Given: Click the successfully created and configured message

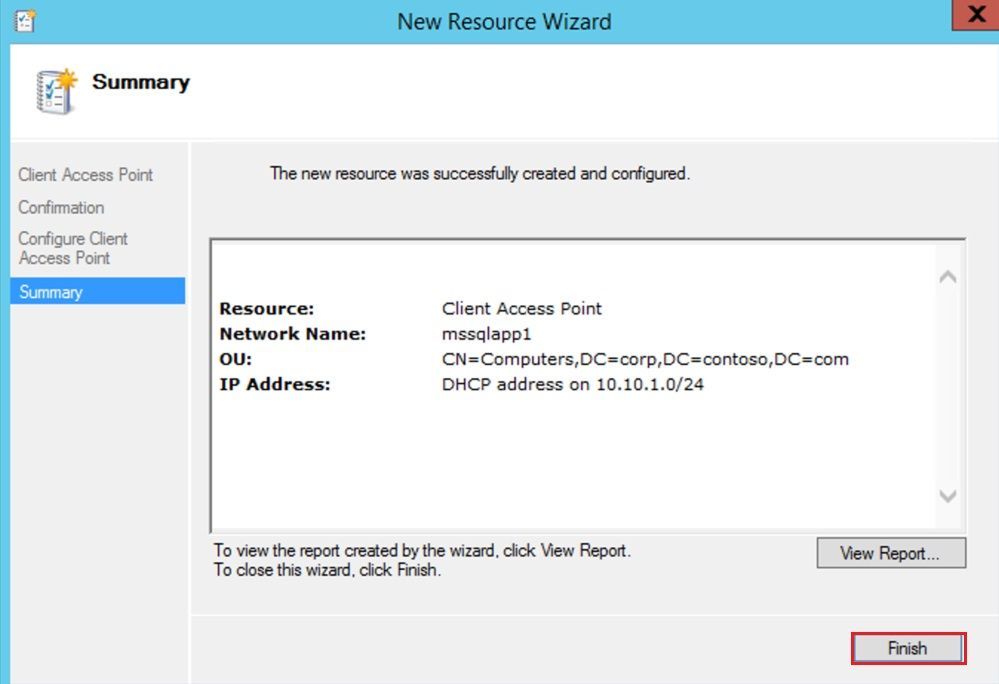Looking at the screenshot, I should (x=480, y=173).
